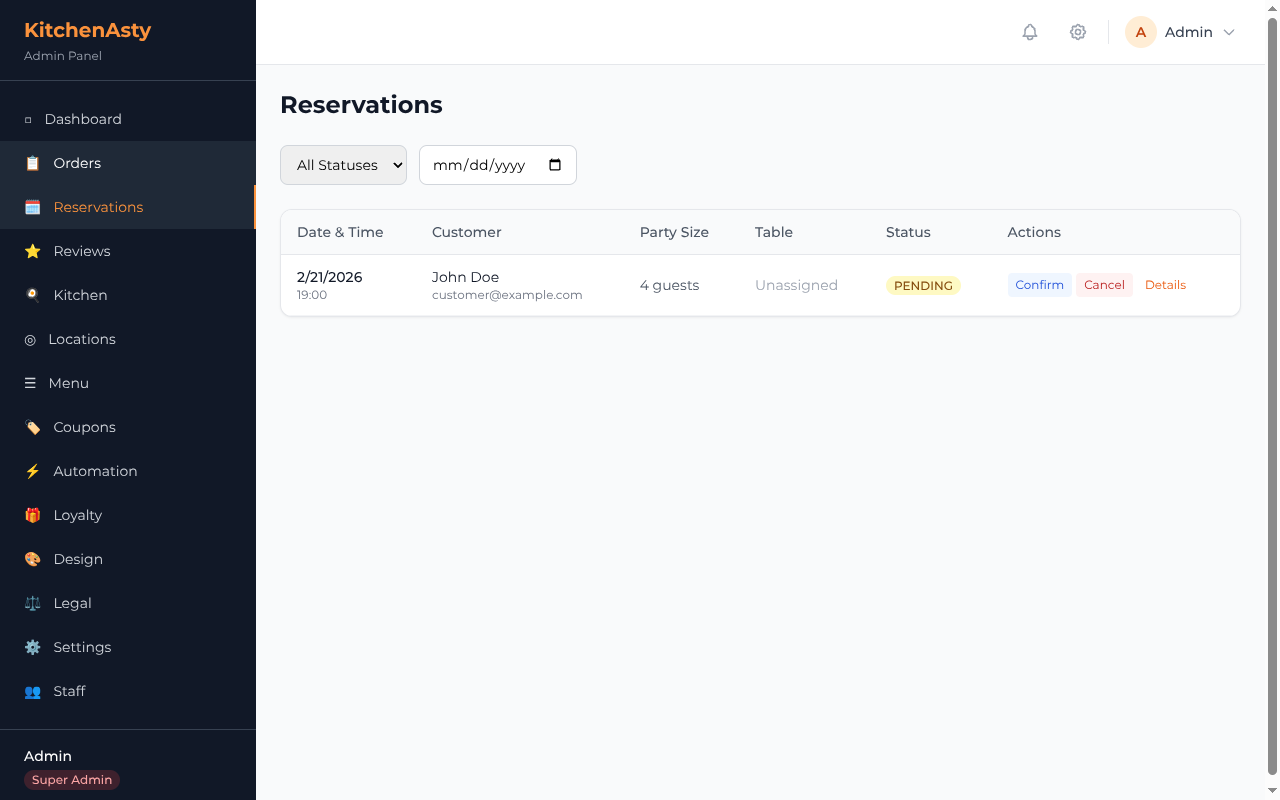Go to the Reviews section
The width and height of the screenshot is (1280, 800).
pyautogui.click(x=82, y=251)
